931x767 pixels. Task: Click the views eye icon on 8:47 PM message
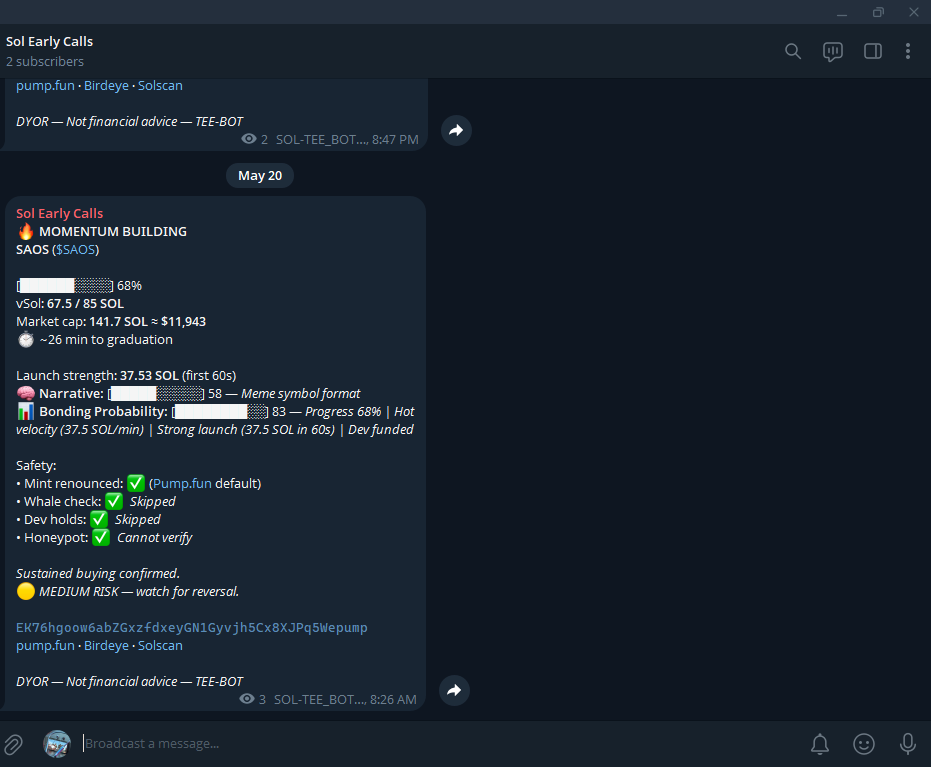tap(249, 139)
